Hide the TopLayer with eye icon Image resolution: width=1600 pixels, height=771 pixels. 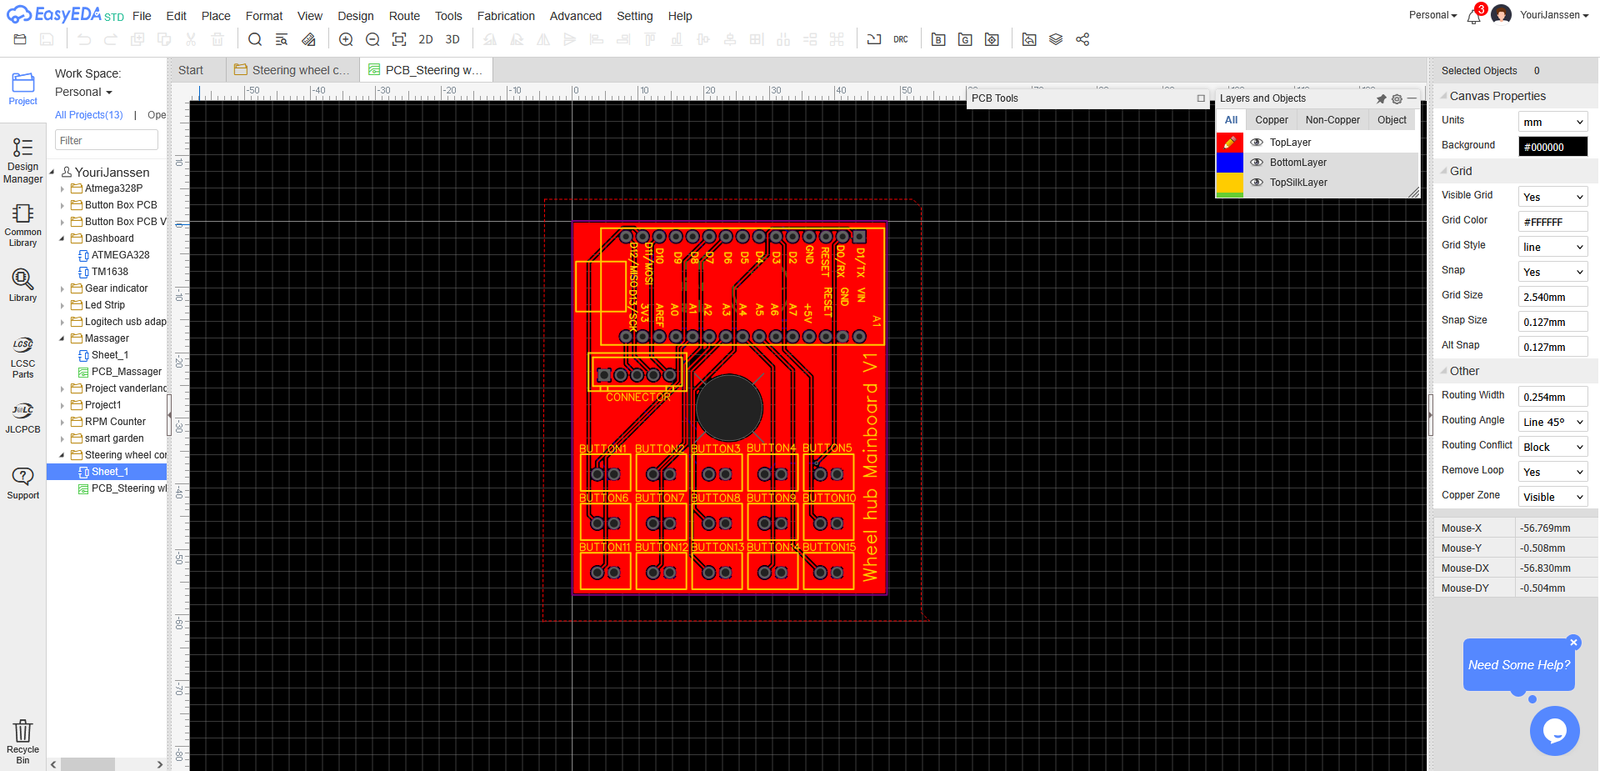click(x=1257, y=143)
